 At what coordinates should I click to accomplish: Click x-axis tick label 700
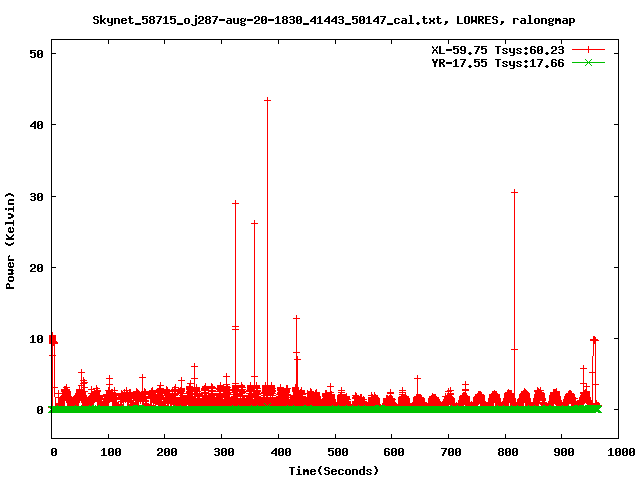451,452
